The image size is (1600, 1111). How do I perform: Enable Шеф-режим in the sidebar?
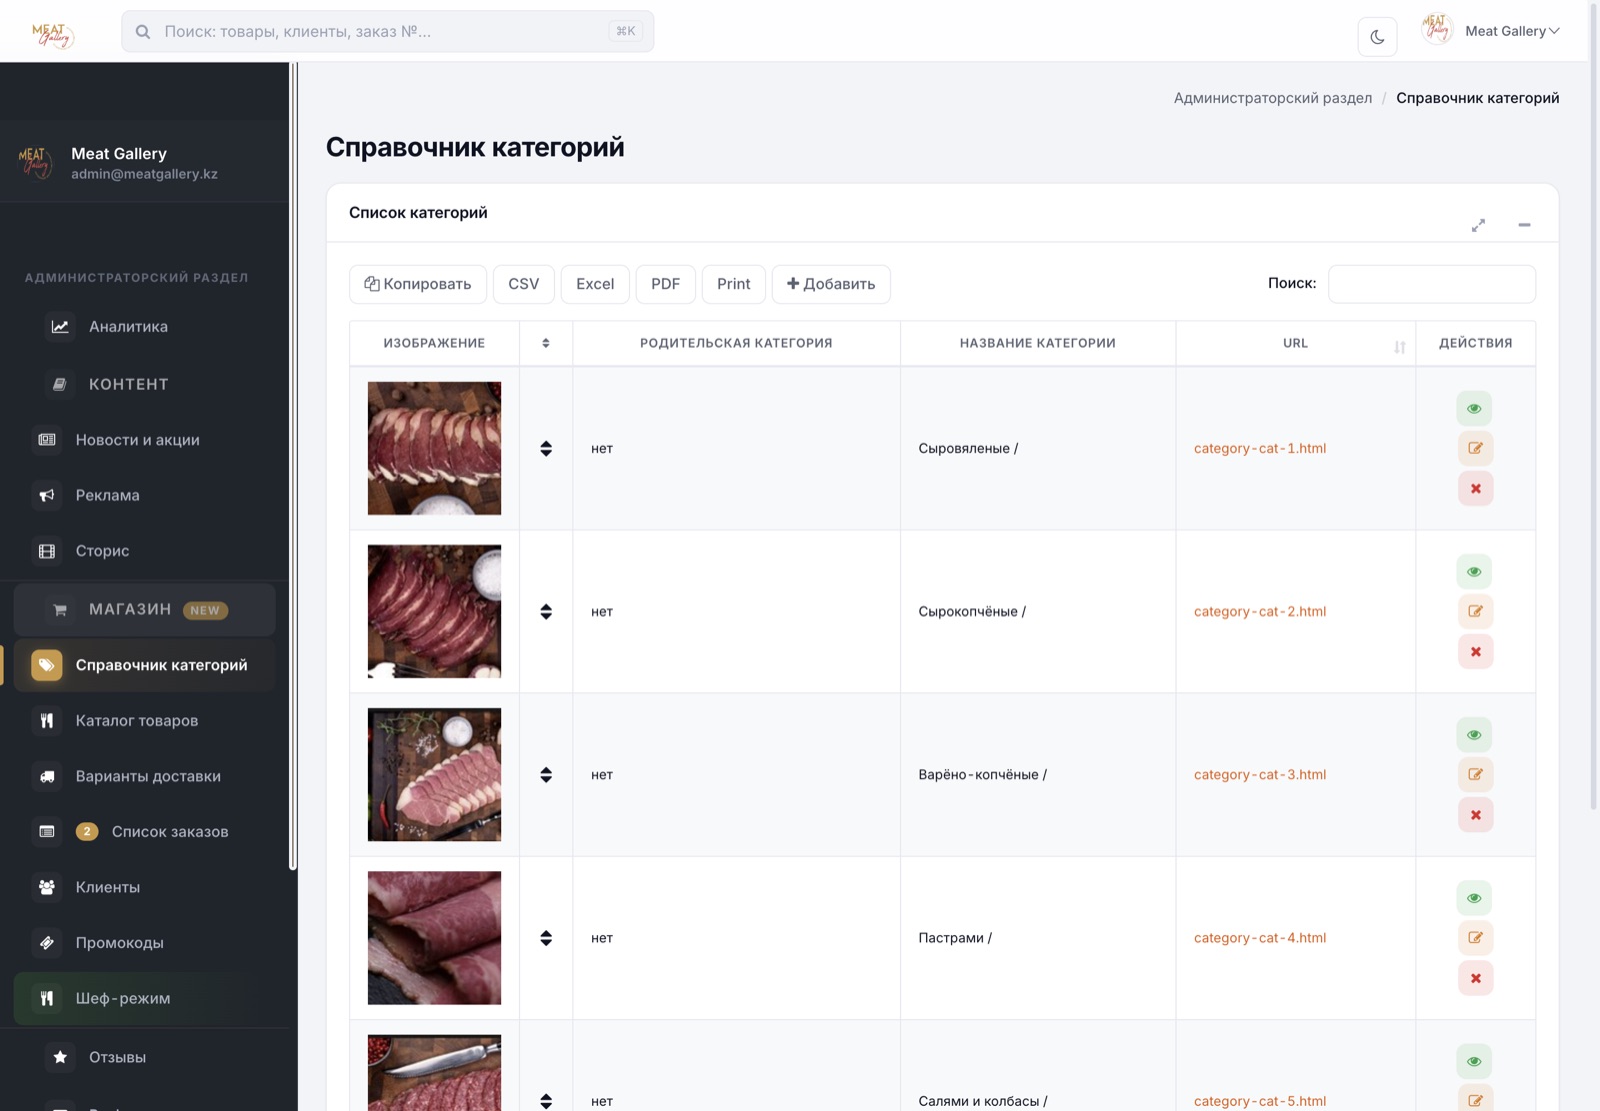click(x=146, y=998)
